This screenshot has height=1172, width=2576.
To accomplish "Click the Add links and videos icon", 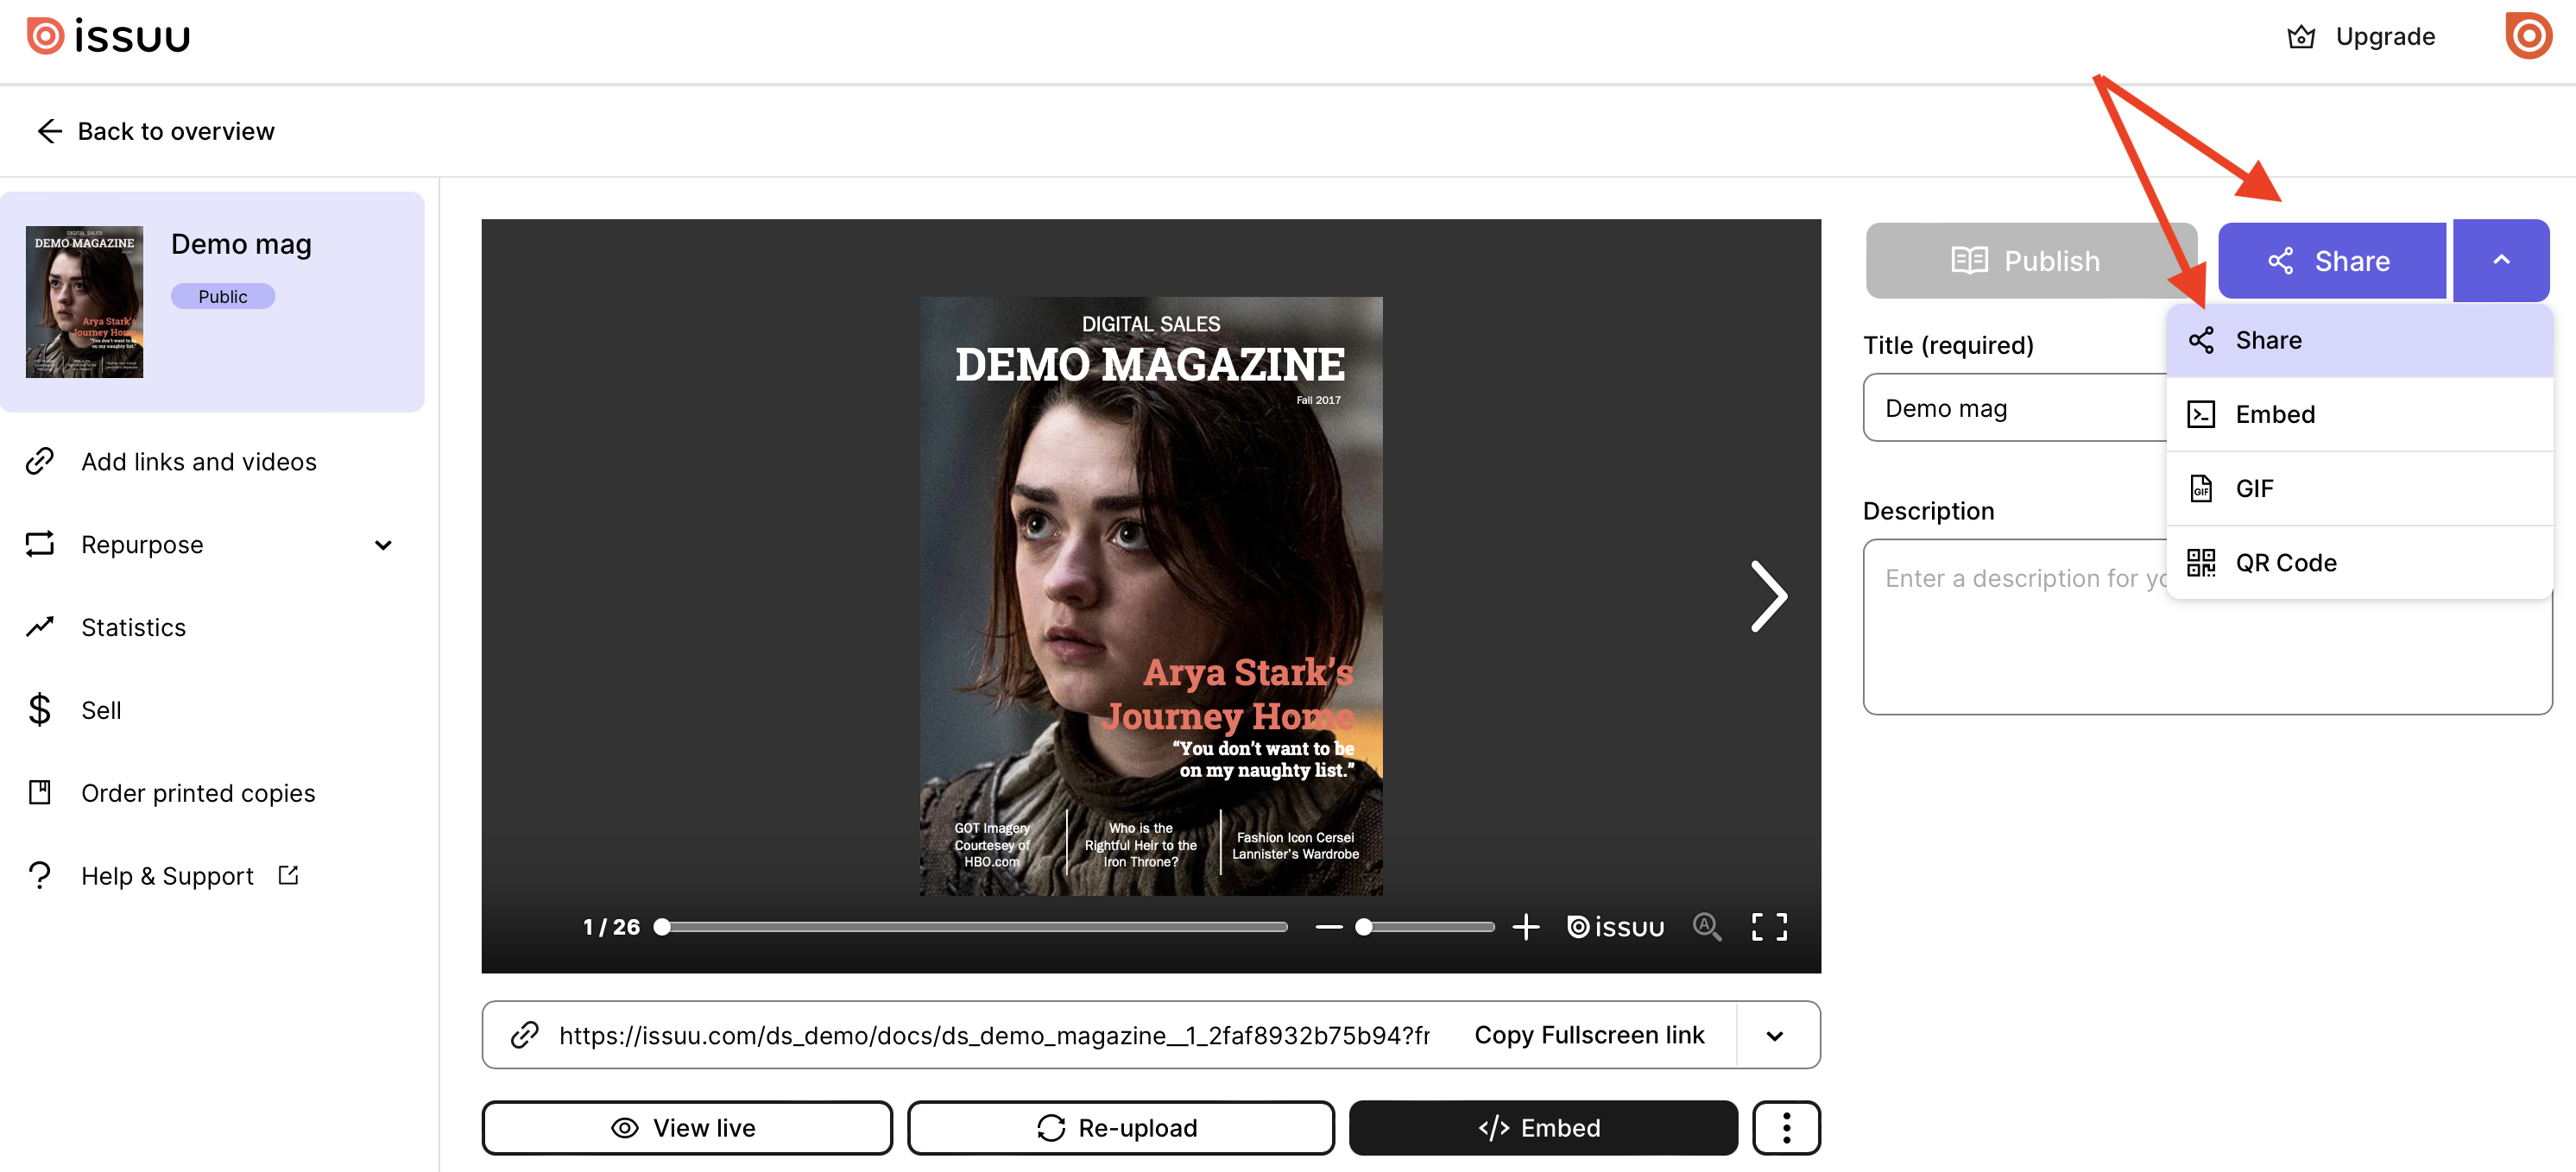I will [x=40, y=461].
